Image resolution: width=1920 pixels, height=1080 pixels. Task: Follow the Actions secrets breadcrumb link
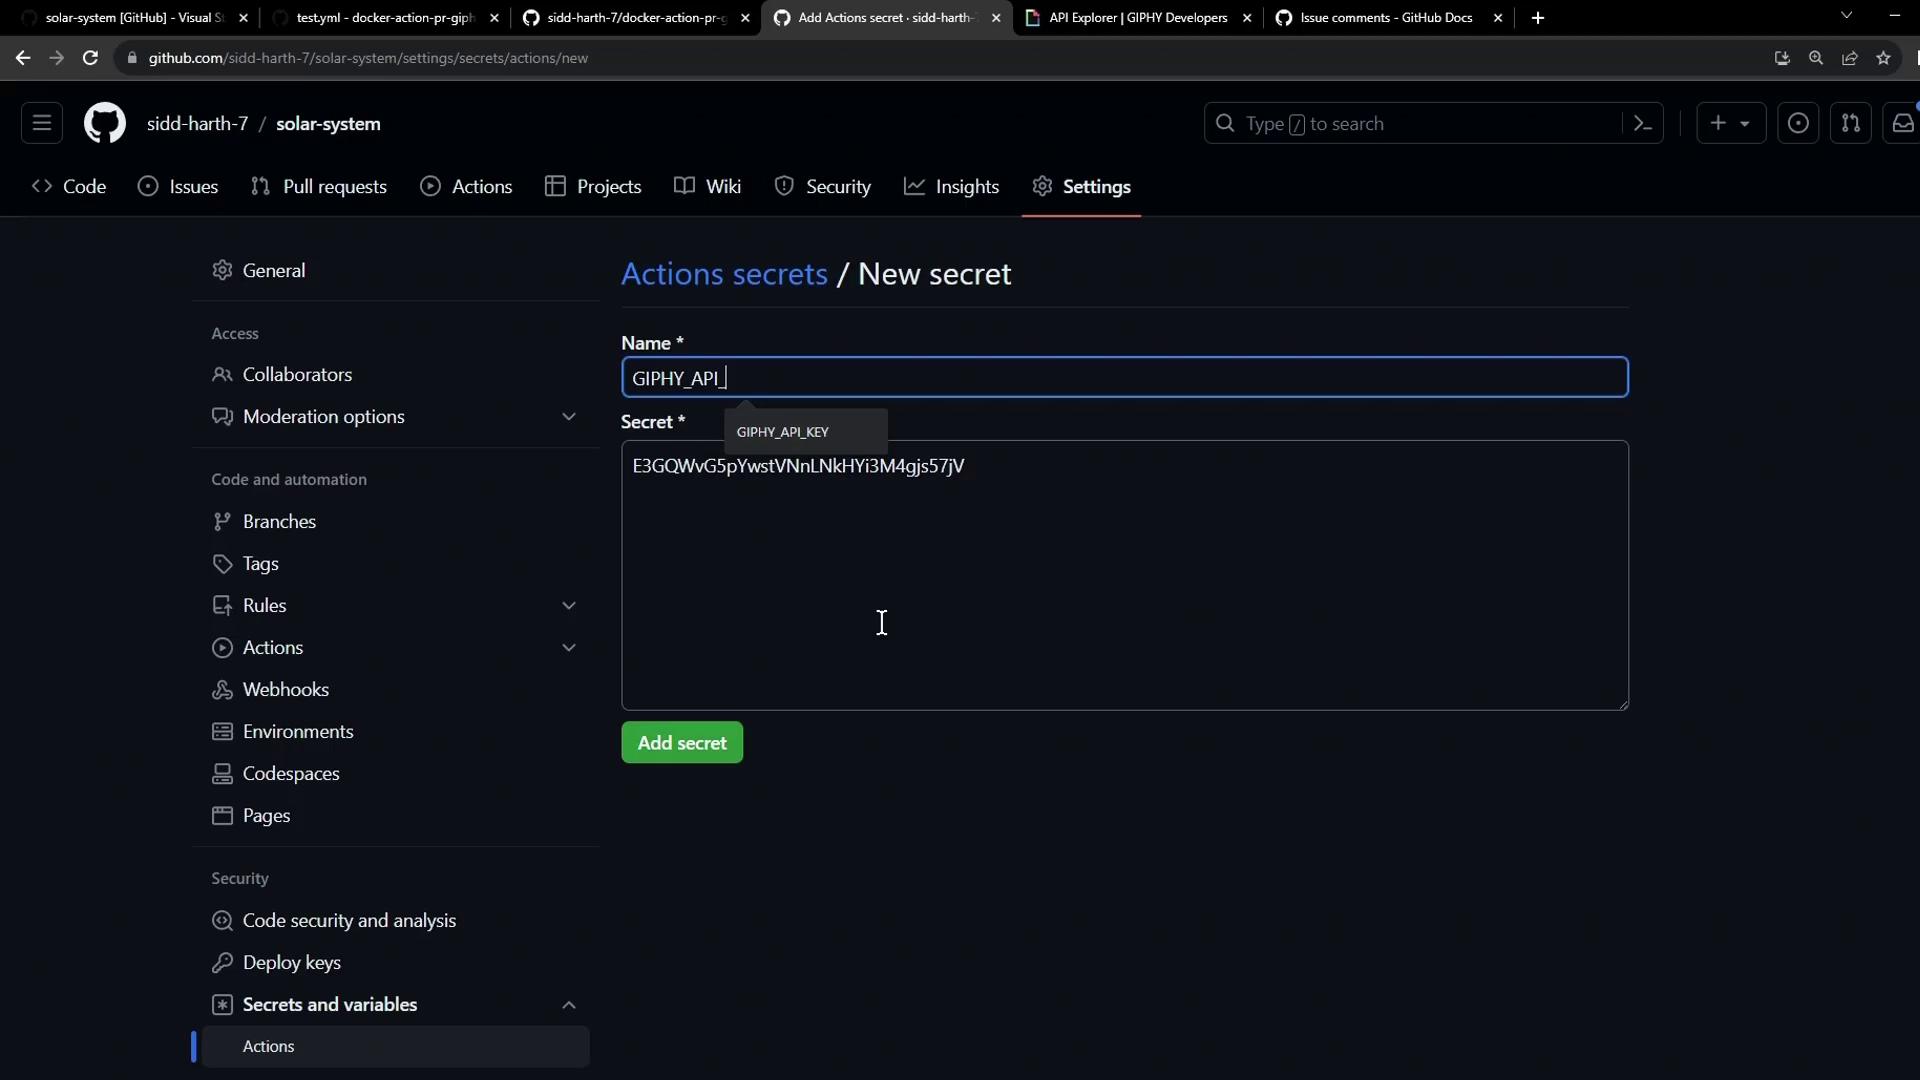(724, 274)
